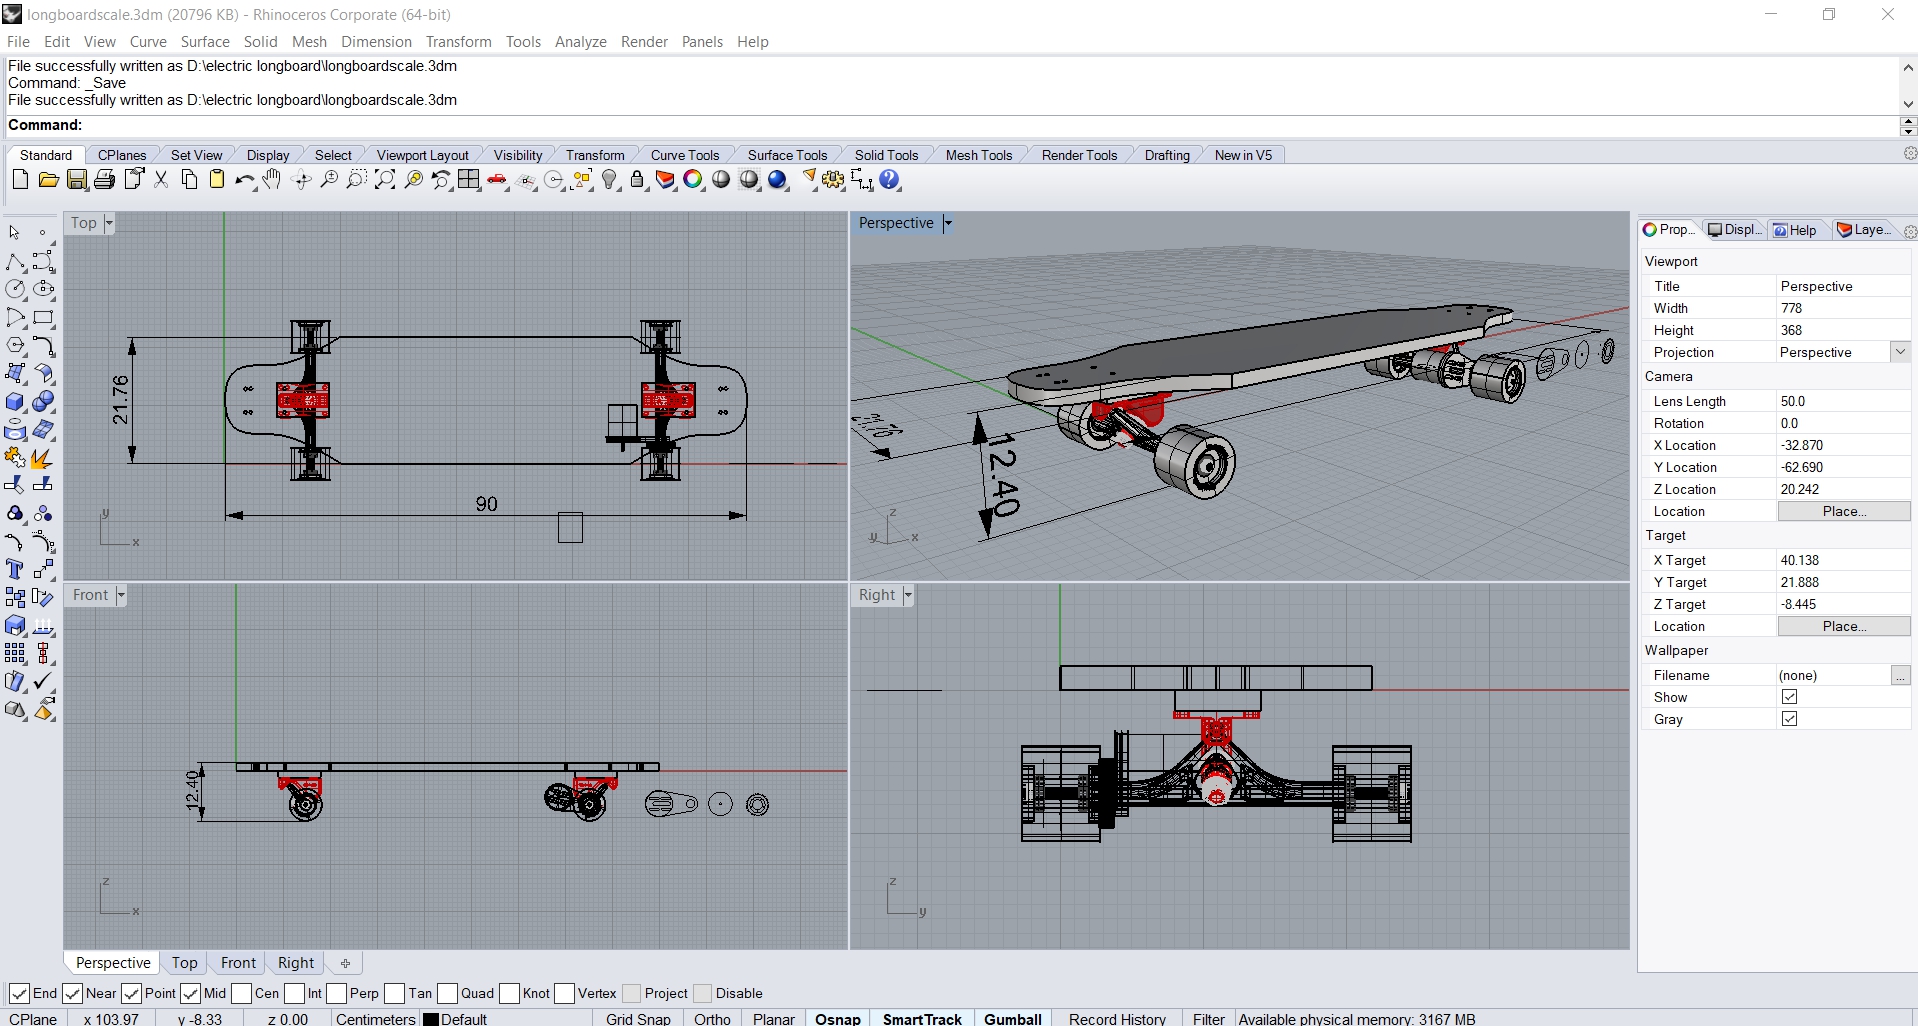Click Place button for camera Location
This screenshot has width=1918, height=1026.
point(1844,511)
